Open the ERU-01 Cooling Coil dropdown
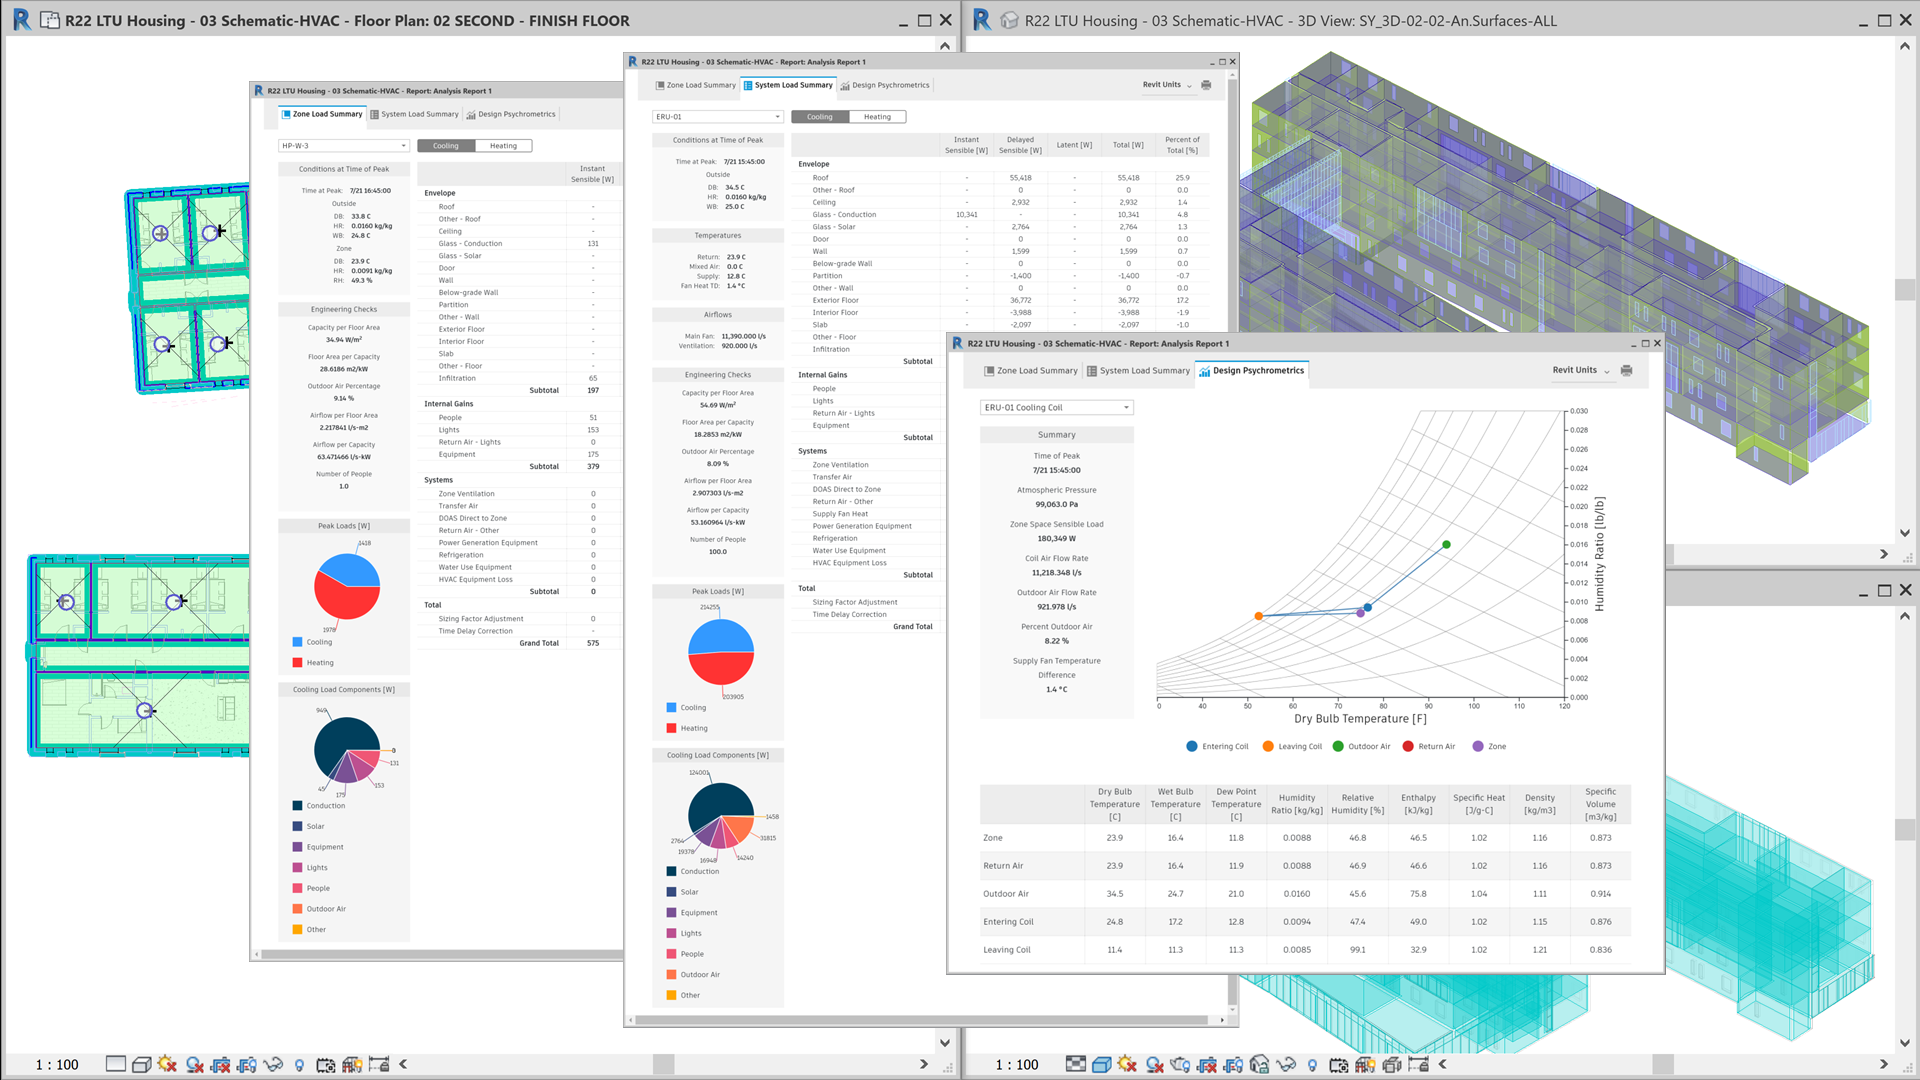Viewport: 1920px width, 1080px height. 1056,408
